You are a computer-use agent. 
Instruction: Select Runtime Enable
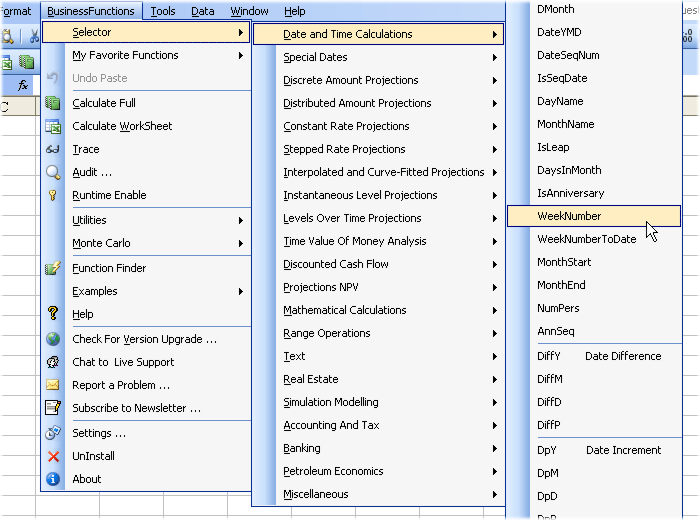tap(146, 195)
